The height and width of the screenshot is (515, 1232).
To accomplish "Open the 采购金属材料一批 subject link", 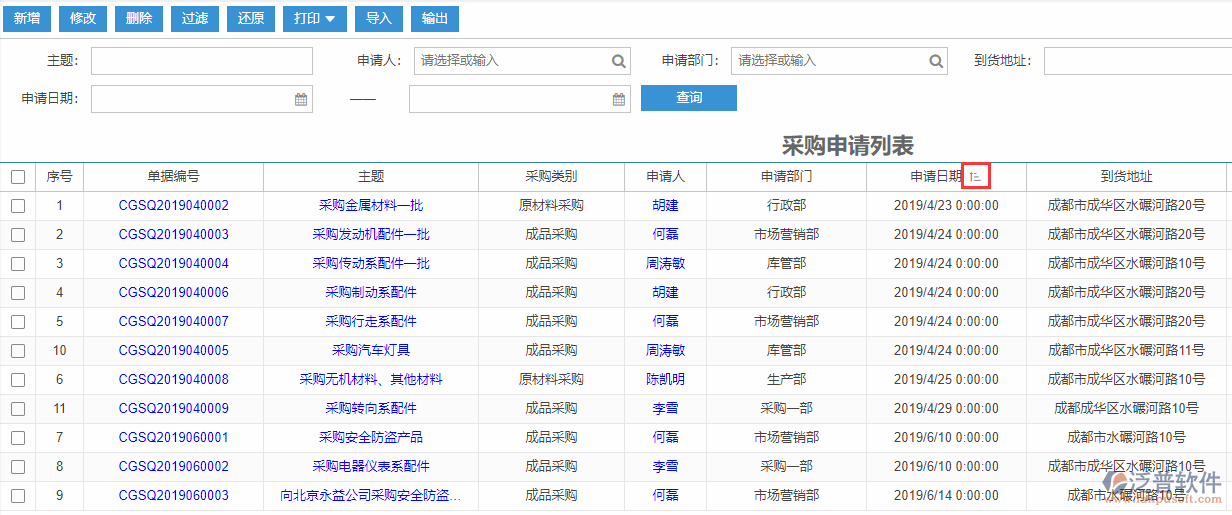I will click(x=371, y=206).
